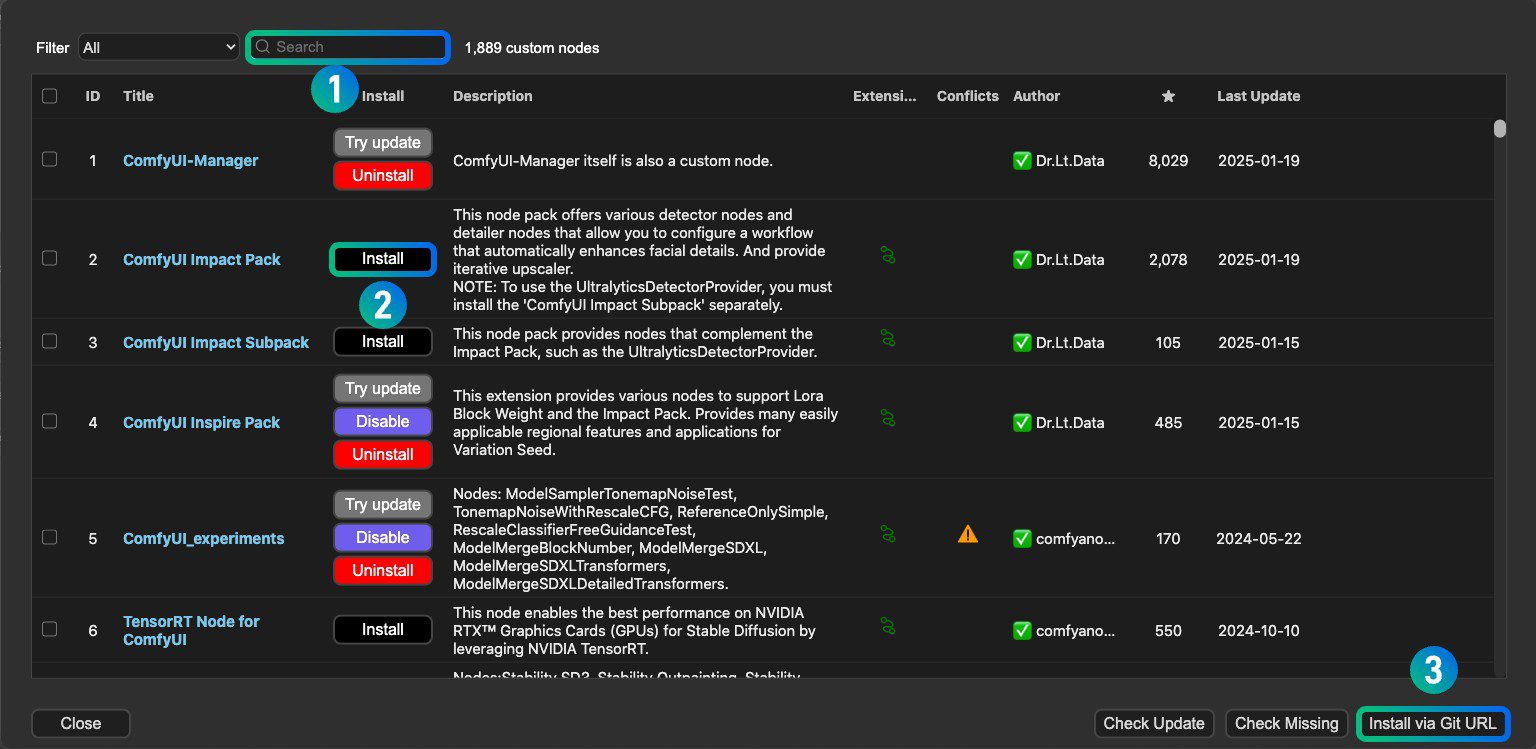Uninstall the ComfyUI-Manager node
This screenshot has height=749, width=1536.
(383, 175)
